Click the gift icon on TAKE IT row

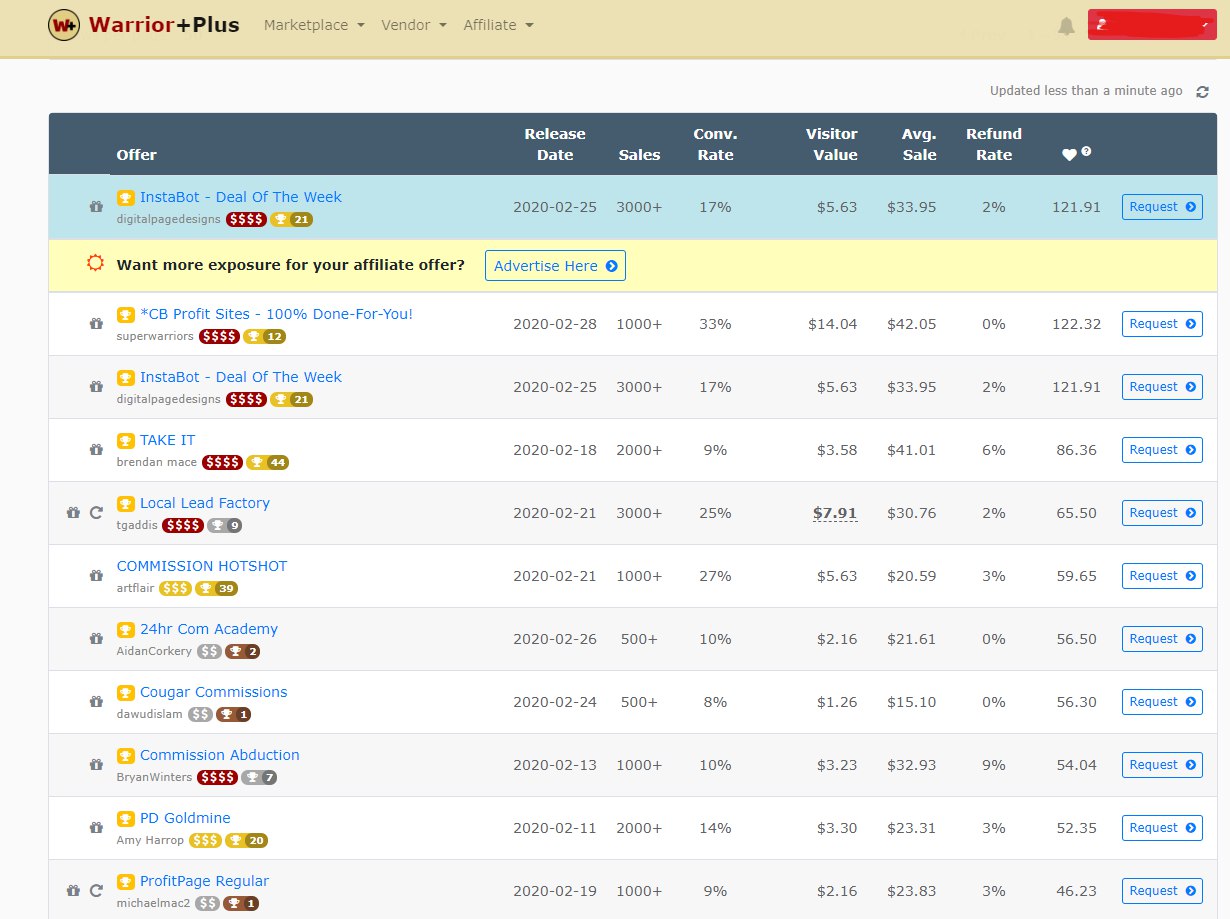96,450
